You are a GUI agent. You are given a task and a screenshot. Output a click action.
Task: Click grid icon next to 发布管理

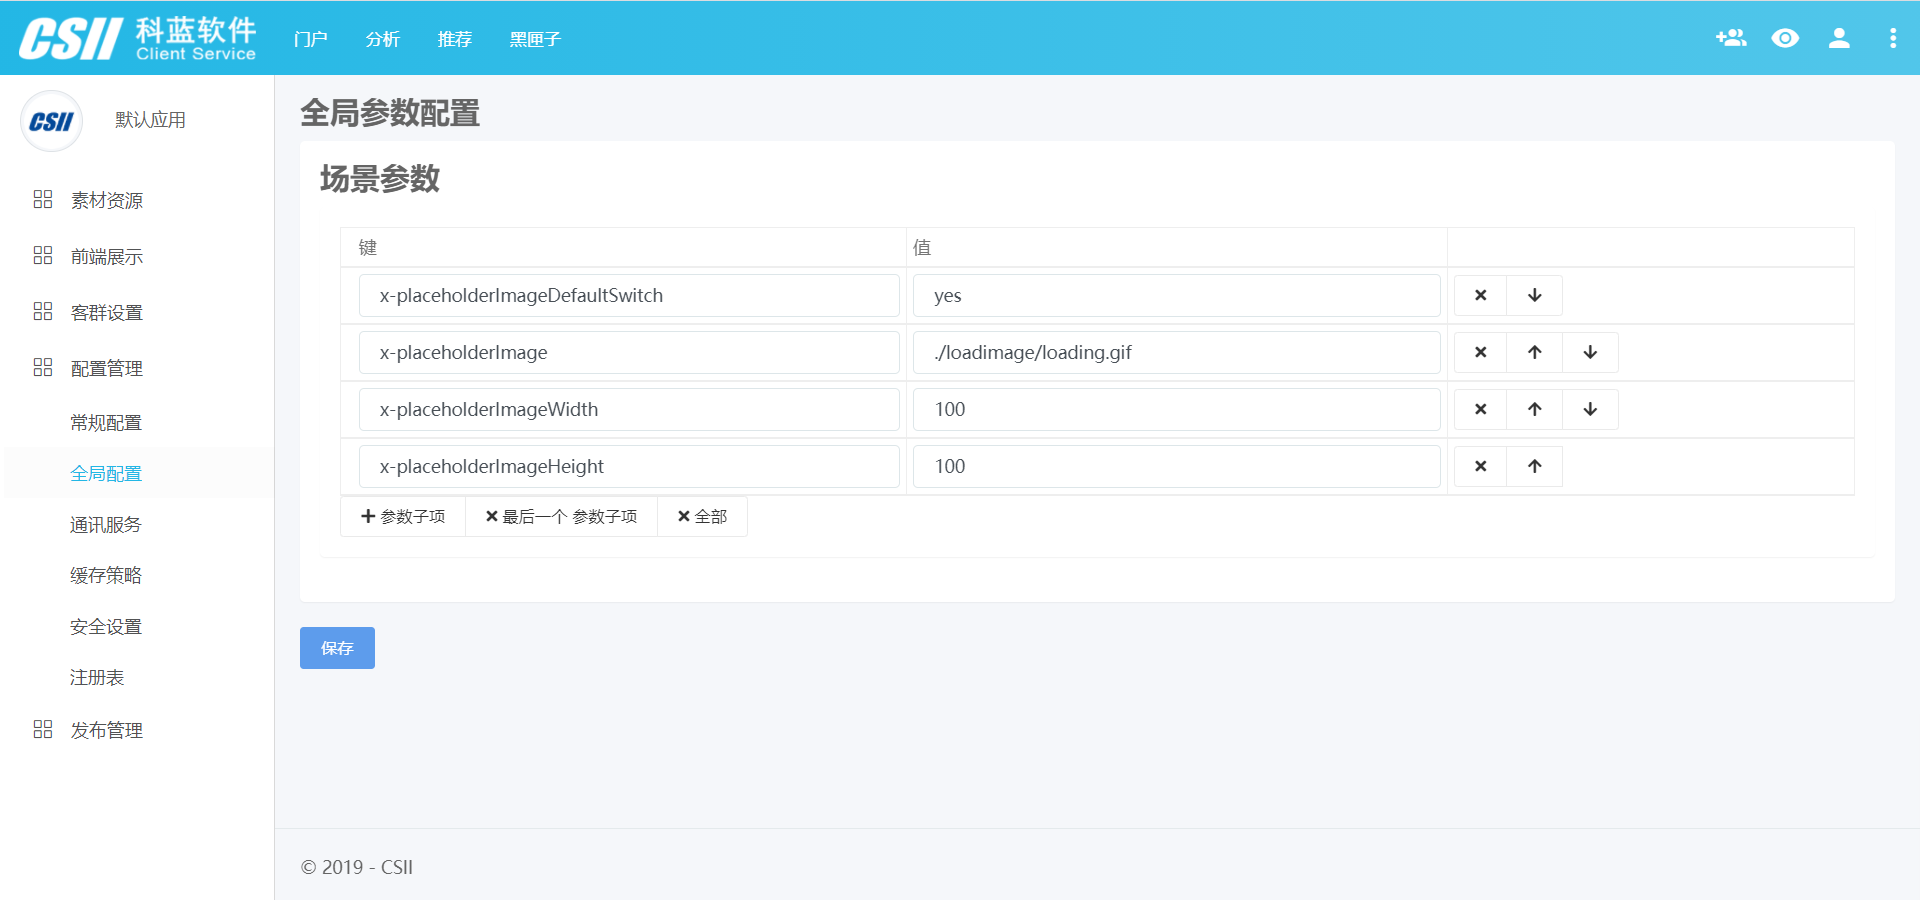(43, 729)
